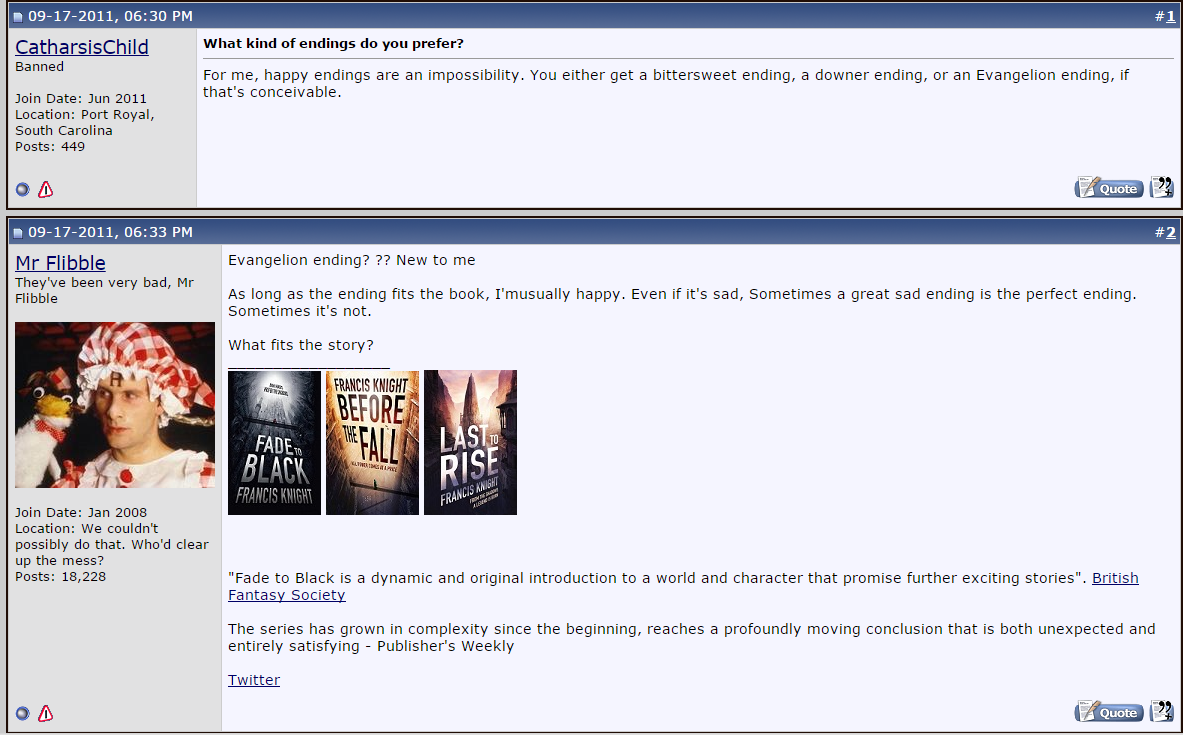The image size is (1183, 735).
Task: Click the 'Posts: 18,228' text
Action: click(x=60, y=577)
